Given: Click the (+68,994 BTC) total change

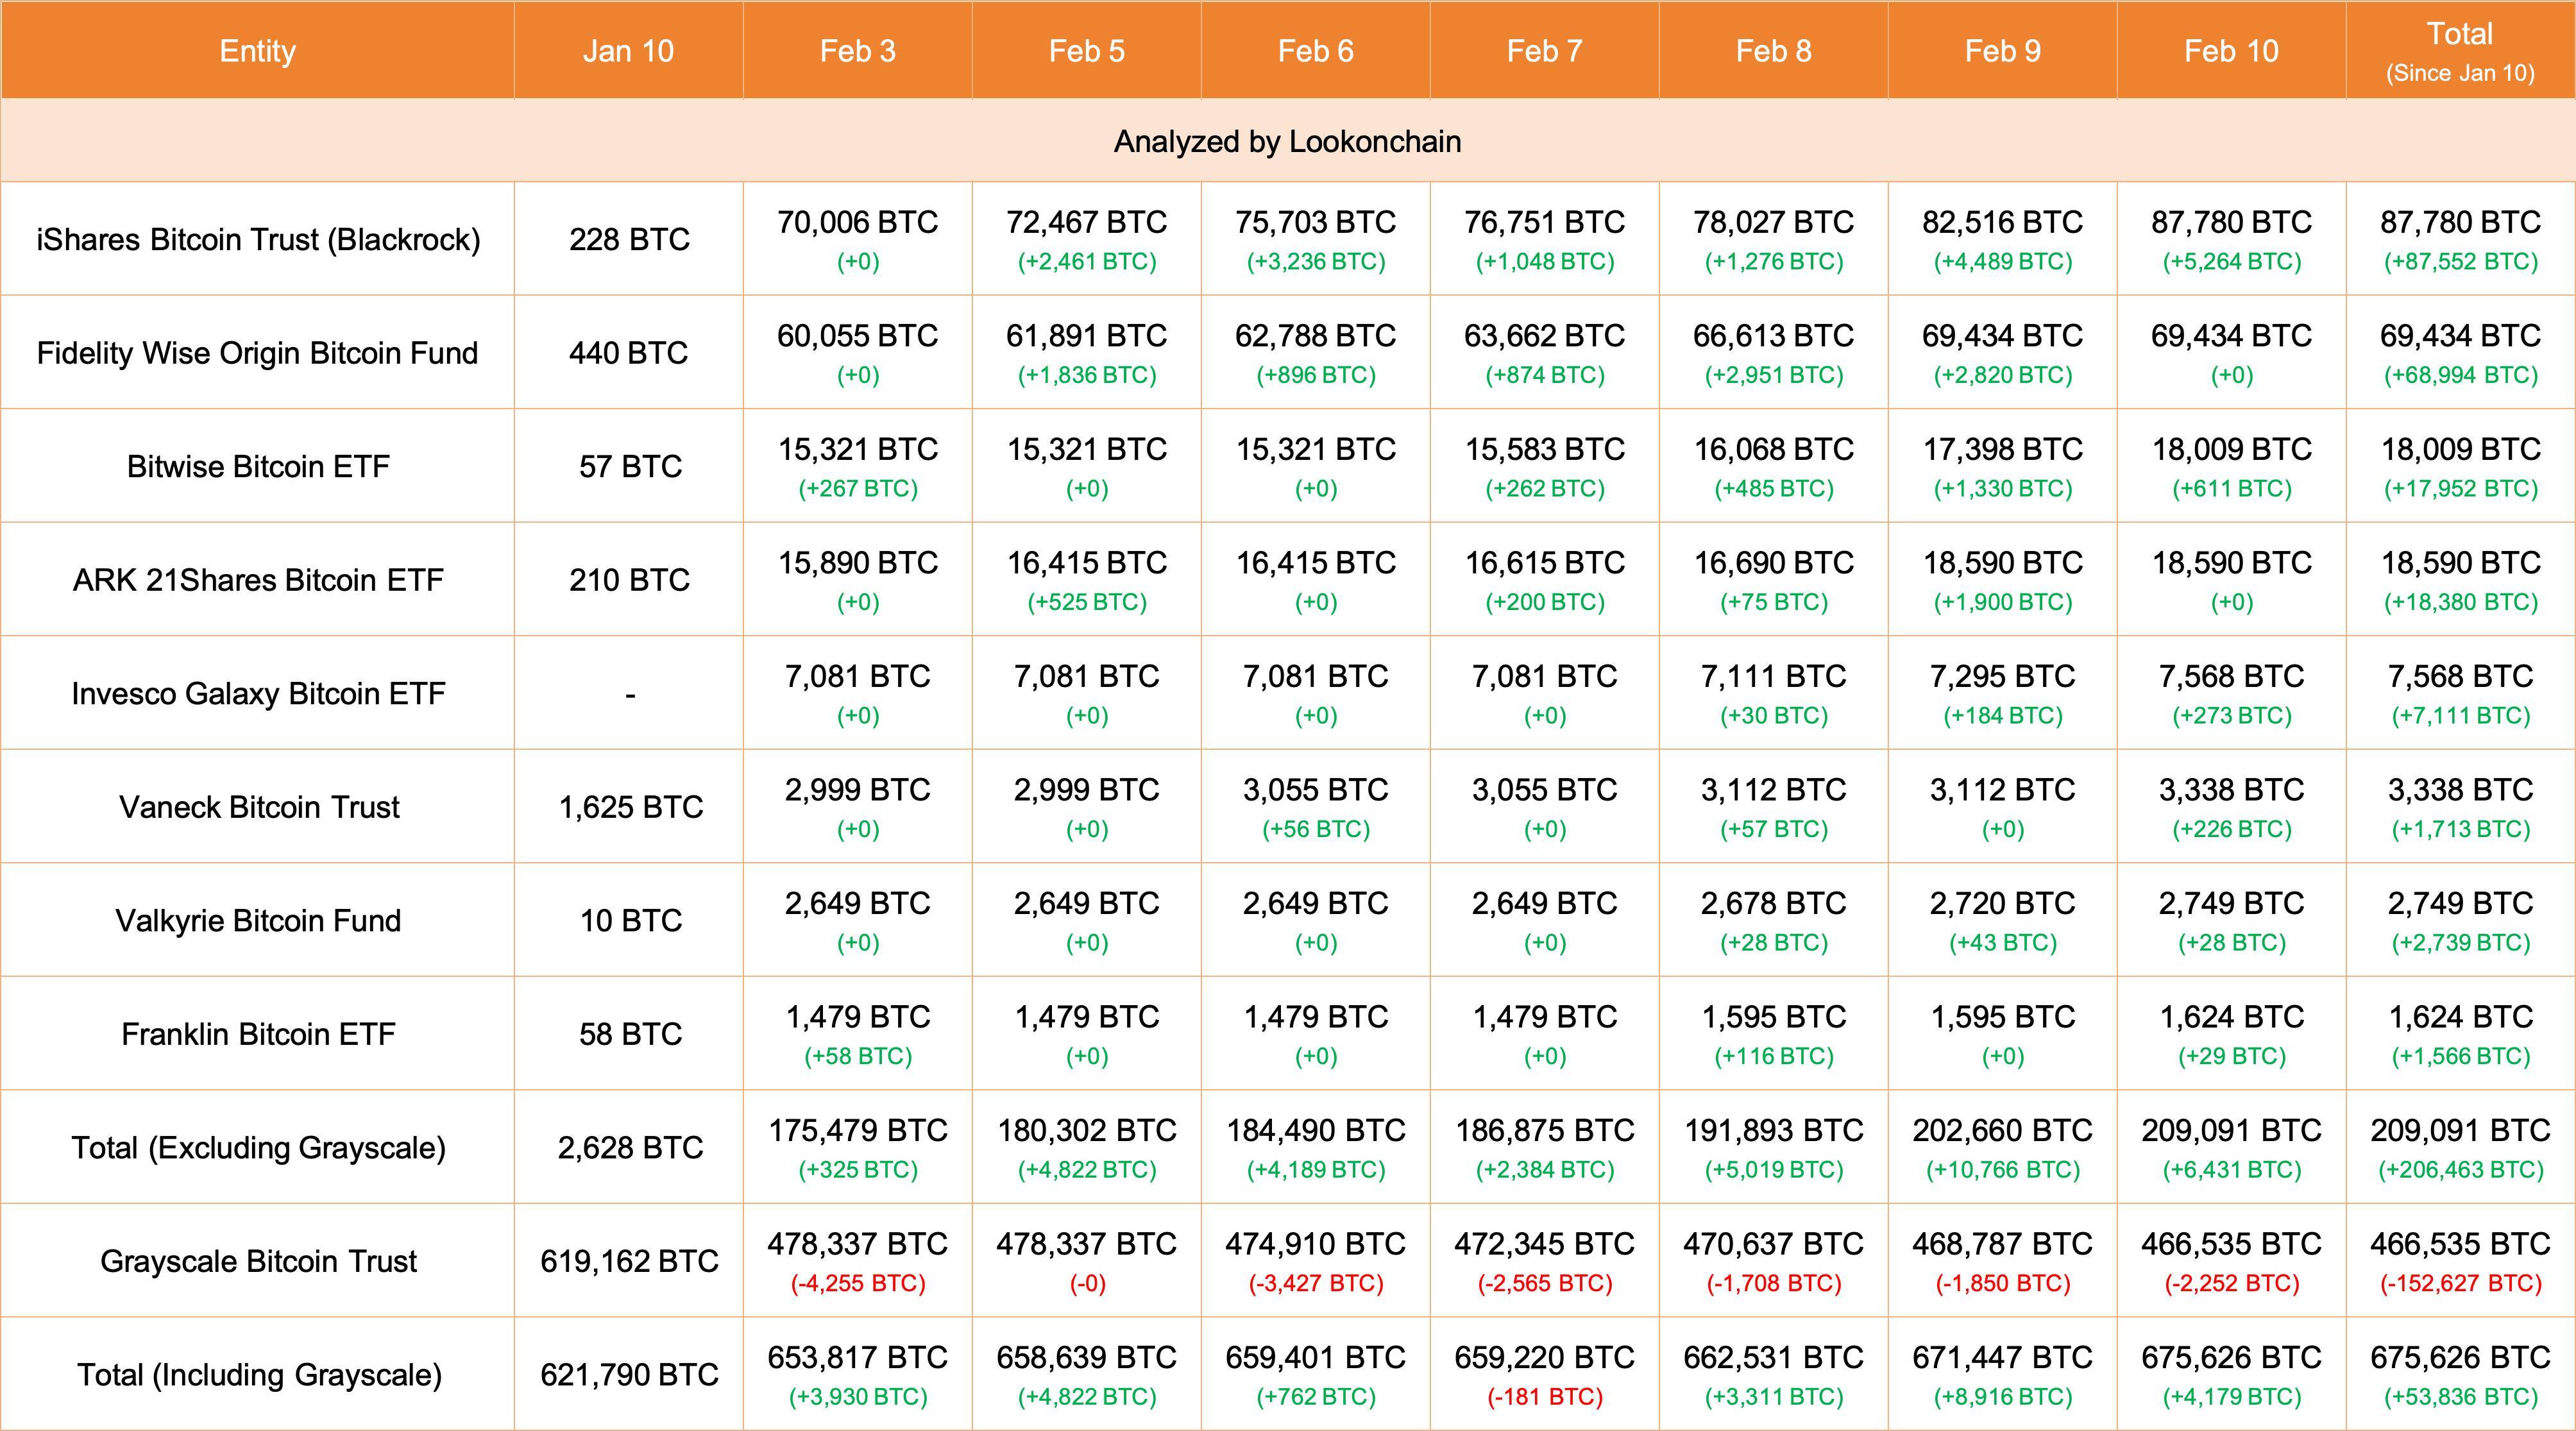Looking at the screenshot, I should tap(2460, 376).
